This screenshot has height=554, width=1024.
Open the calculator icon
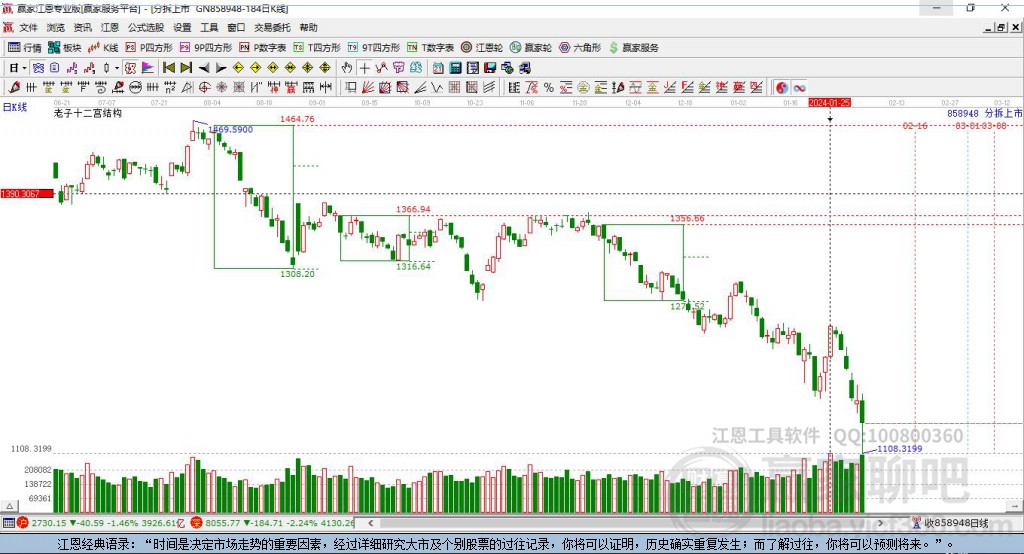point(455,68)
